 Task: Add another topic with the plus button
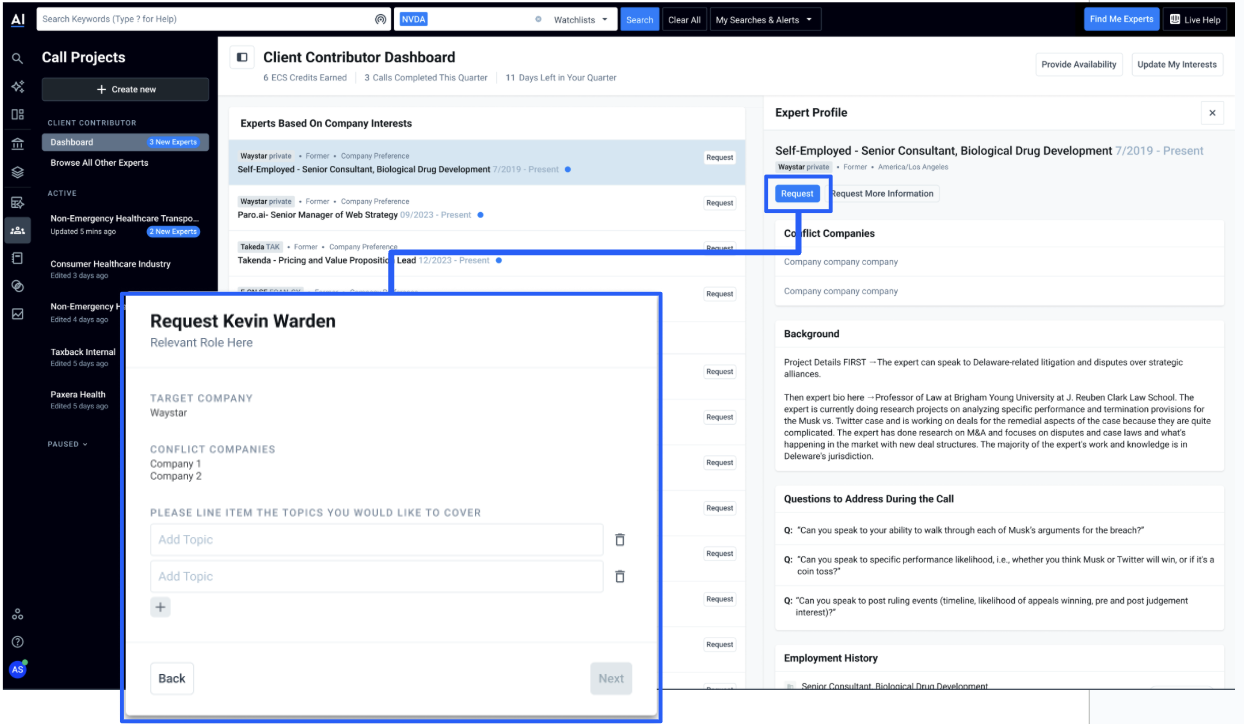pos(161,607)
